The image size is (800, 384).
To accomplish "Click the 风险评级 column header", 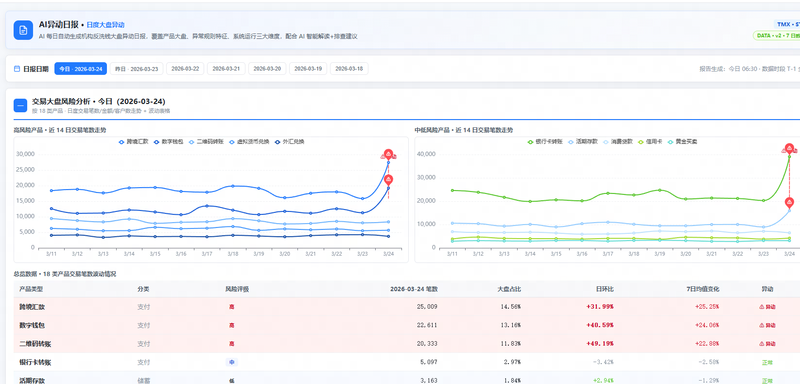I will click(x=237, y=289).
